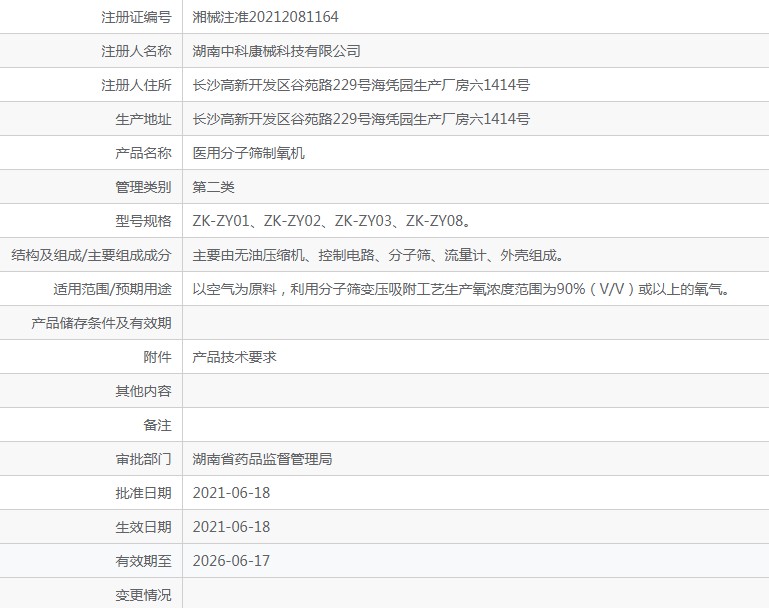The height and width of the screenshot is (608, 769).
Task: Select attachment value 产品技术要求
Action: (x=234, y=357)
